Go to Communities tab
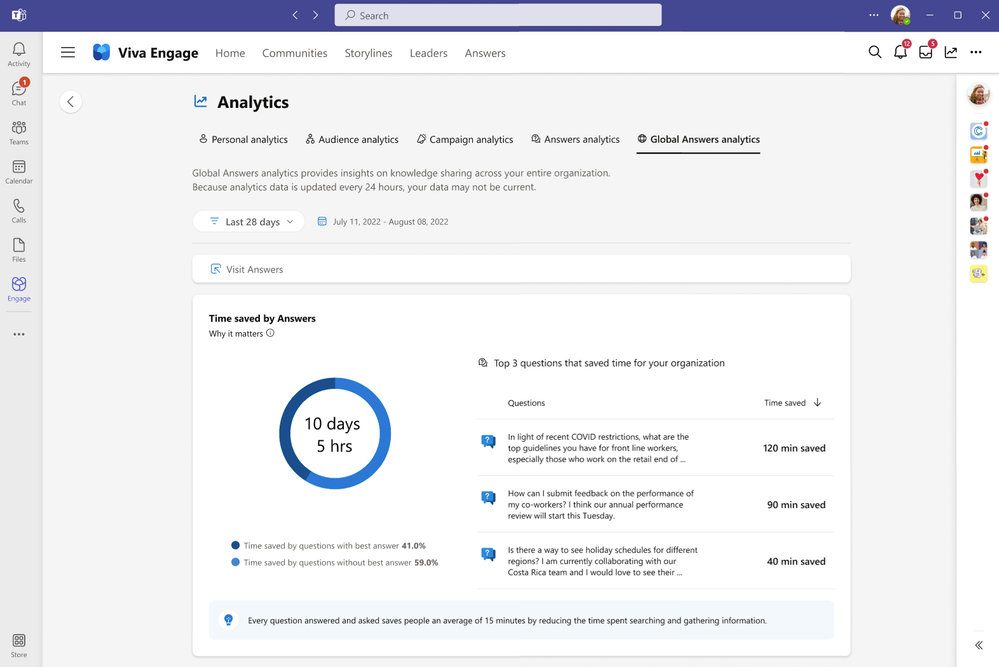Viewport: 999px width, 667px height. pyautogui.click(x=294, y=53)
